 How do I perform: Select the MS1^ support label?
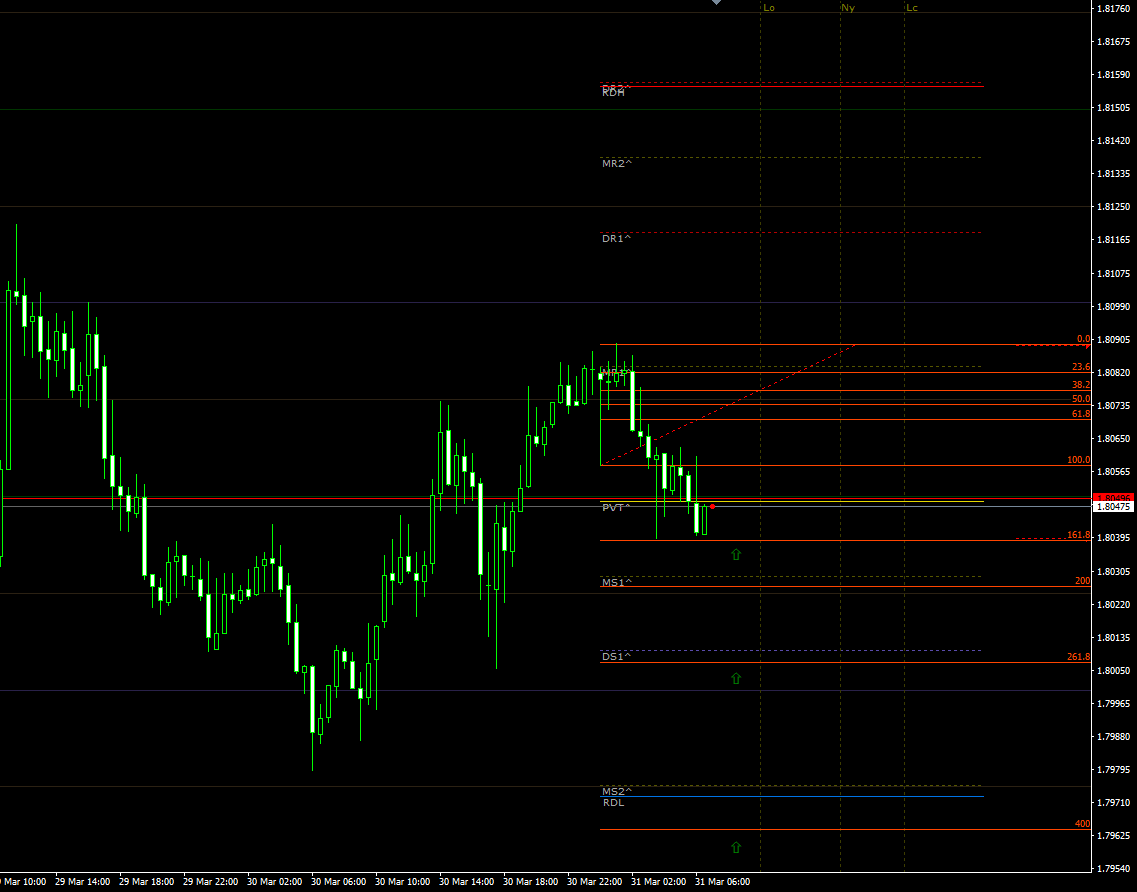[617, 581]
